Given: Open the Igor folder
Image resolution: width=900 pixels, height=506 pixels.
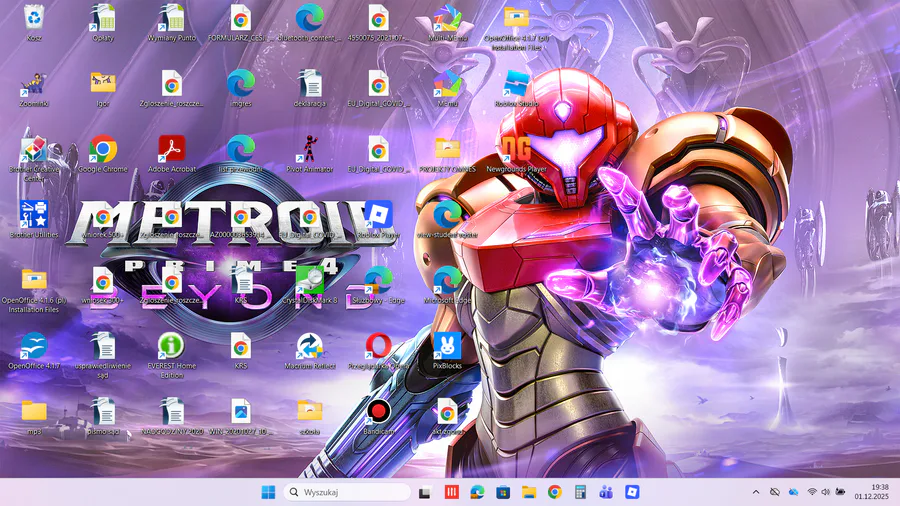Looking at the screenshot, I should (103, 83).
